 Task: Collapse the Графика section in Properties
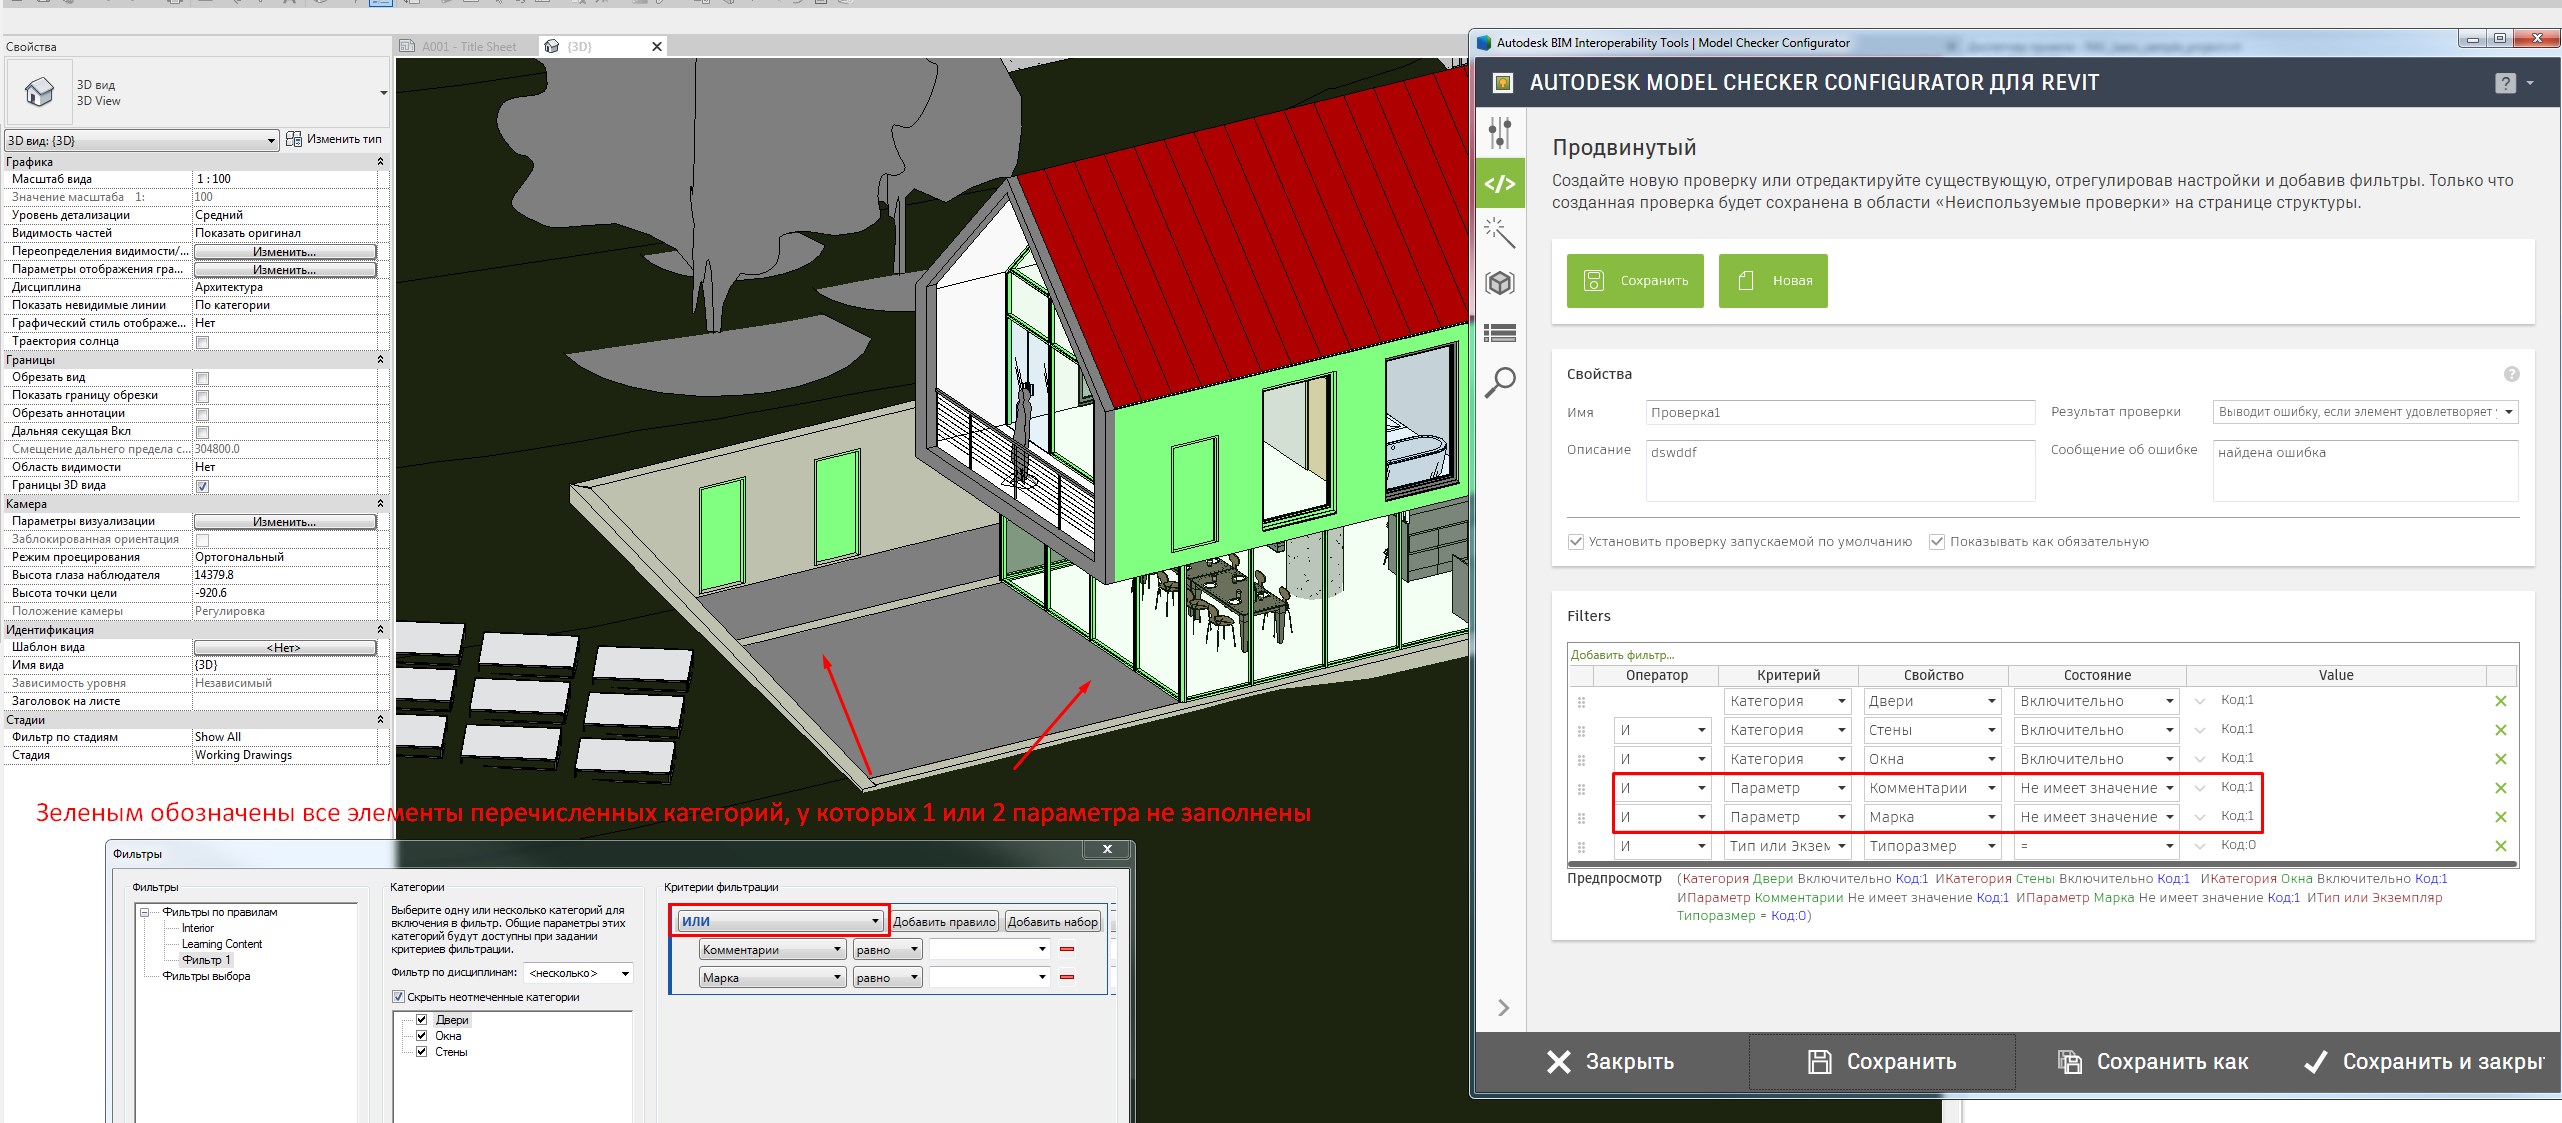(x=380, y=162)
